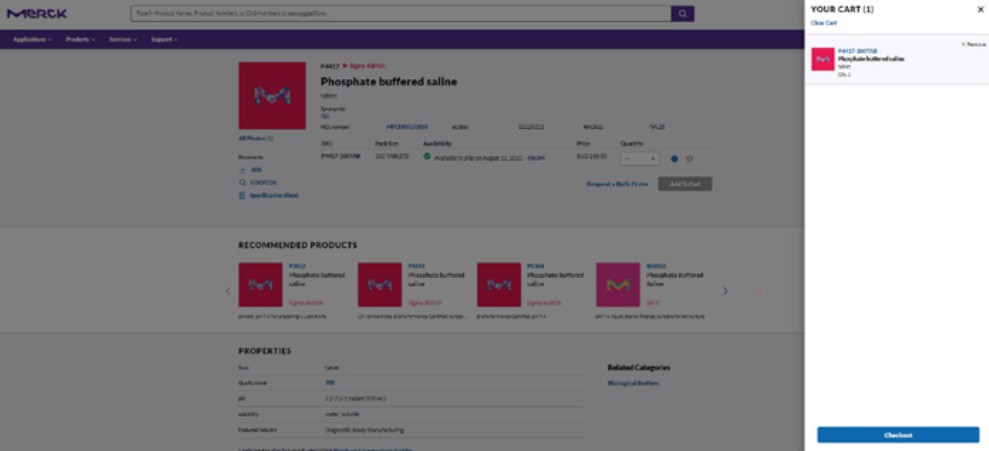This screenshot has width=989, height=451.
Task: Click the Quality Level 200 link
Action: [x=329, y=383]
